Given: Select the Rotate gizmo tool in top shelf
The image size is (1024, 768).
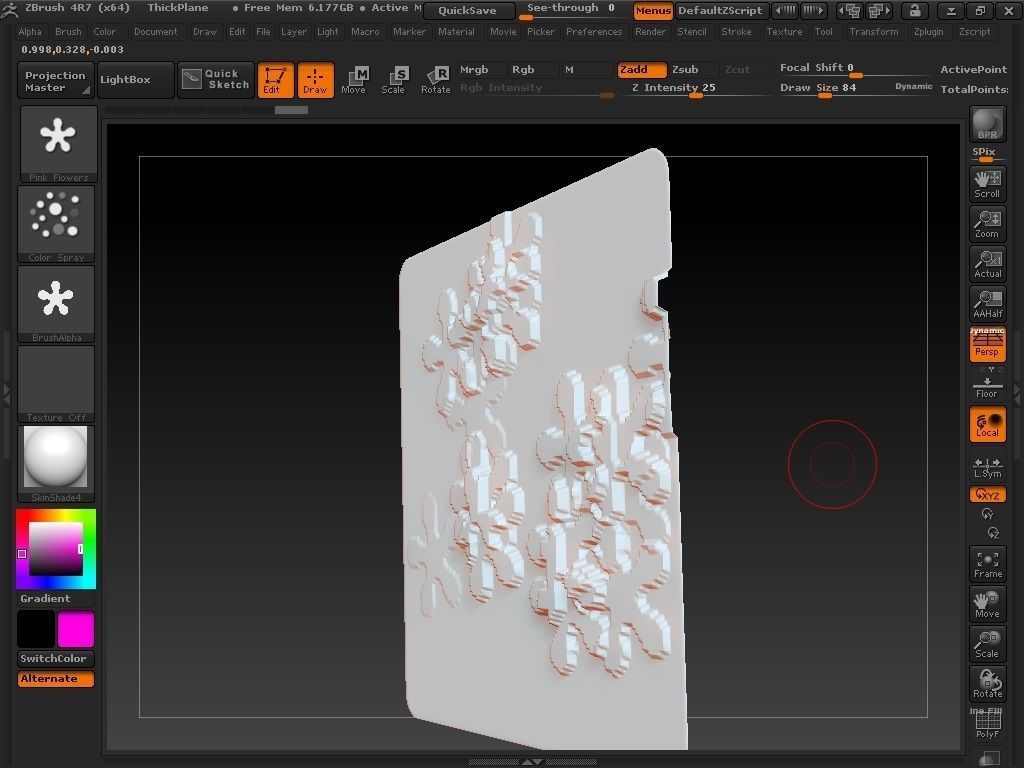Looking at the screenshot, I should tap(436, 80).
